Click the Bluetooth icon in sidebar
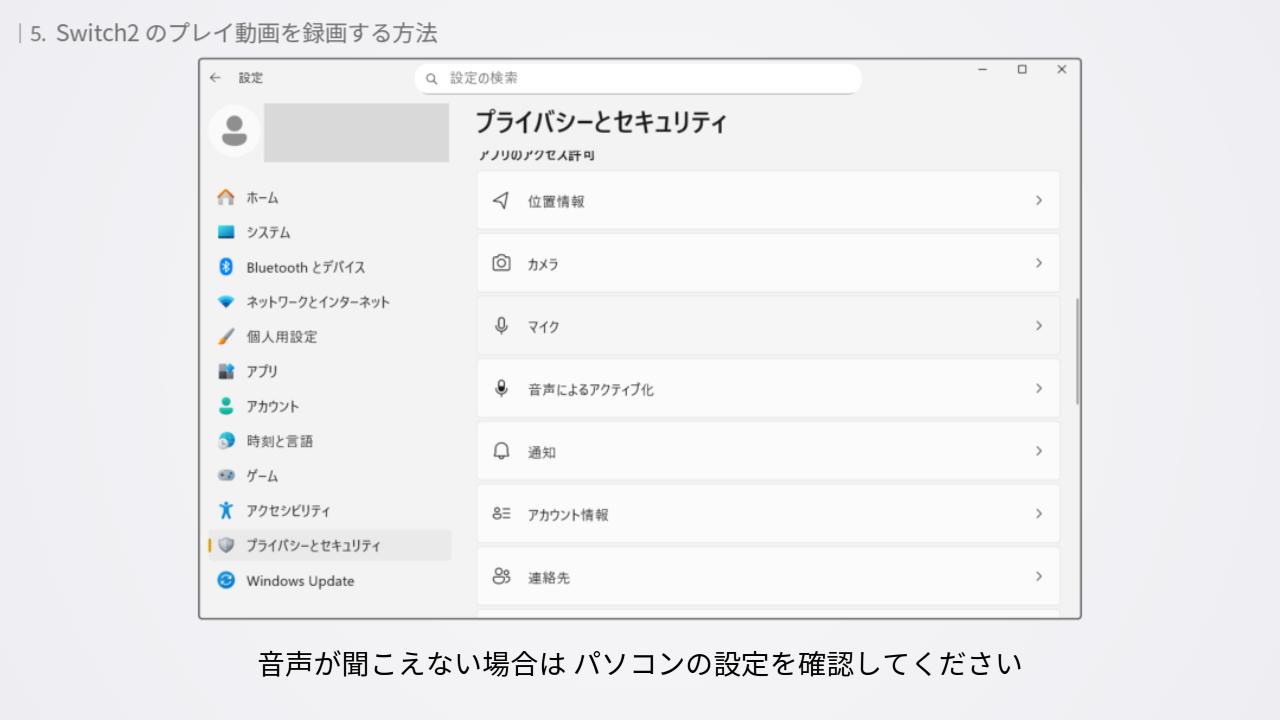Screen dimensions: 1280x720 point(226,267)
